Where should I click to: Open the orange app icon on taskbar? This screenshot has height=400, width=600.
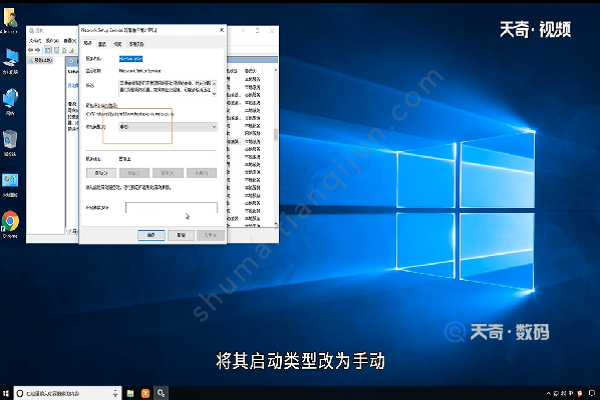click(x=145, y=393)
